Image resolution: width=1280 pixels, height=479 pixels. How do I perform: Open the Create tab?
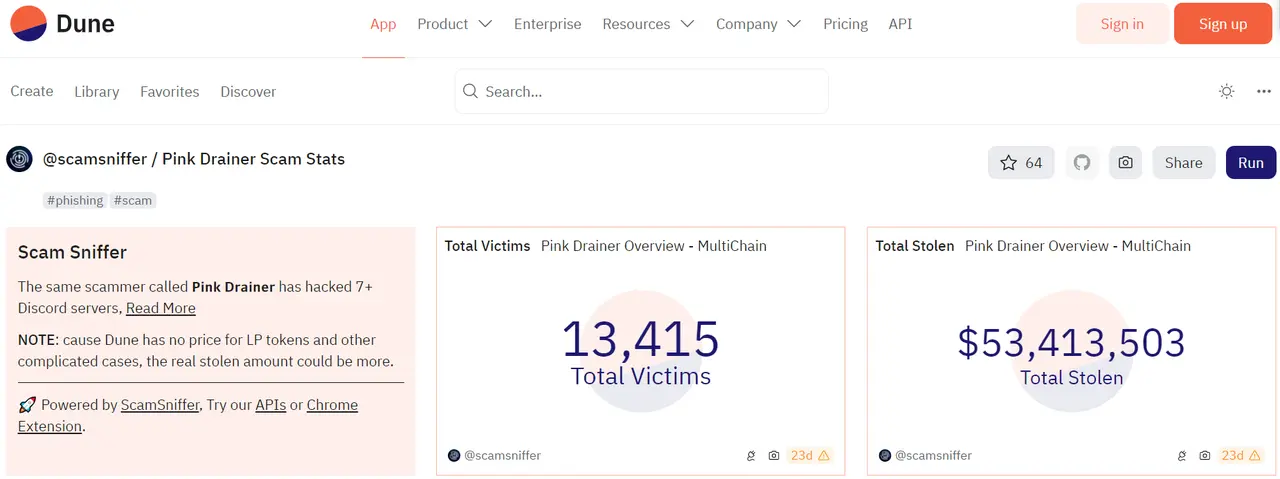point(32,91)
